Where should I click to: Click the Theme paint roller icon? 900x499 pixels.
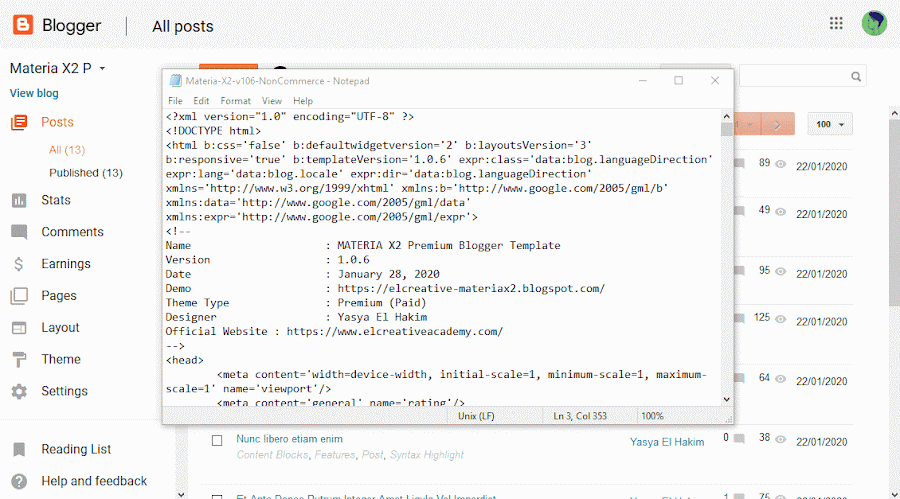click(19, 359)
